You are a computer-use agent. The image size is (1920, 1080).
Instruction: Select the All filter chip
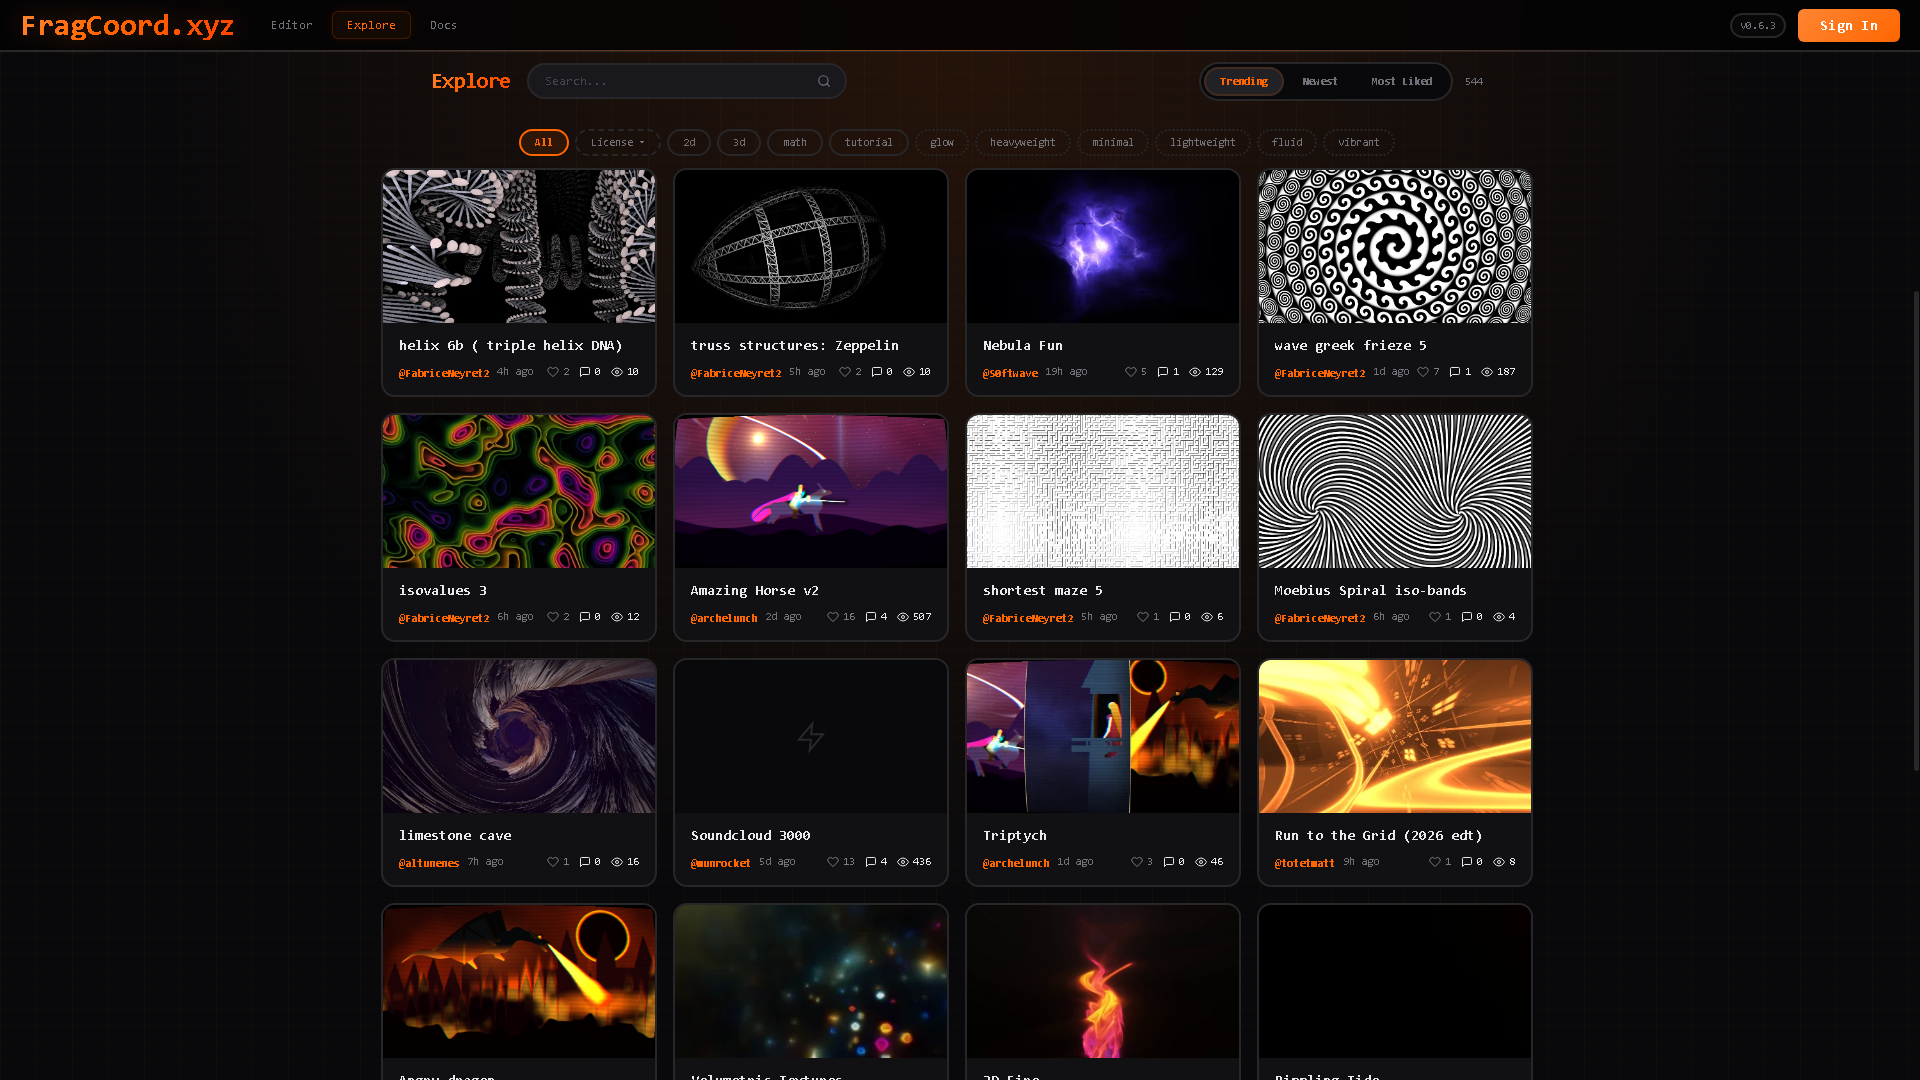tap(543, 143)
